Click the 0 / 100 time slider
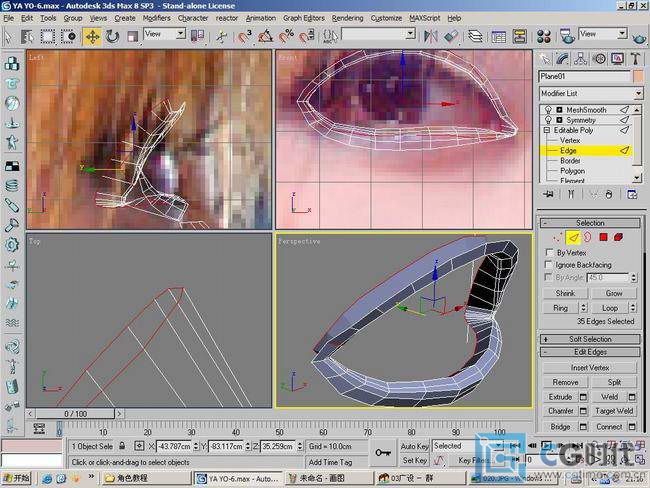 75,414
